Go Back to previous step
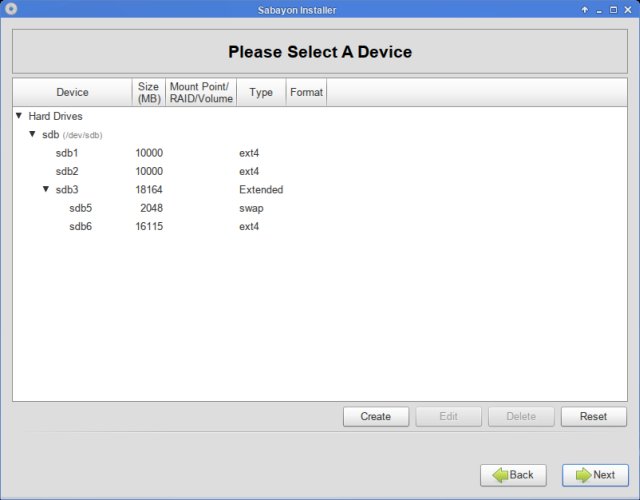Screen dimensions: 640x500 coord(513,475)
